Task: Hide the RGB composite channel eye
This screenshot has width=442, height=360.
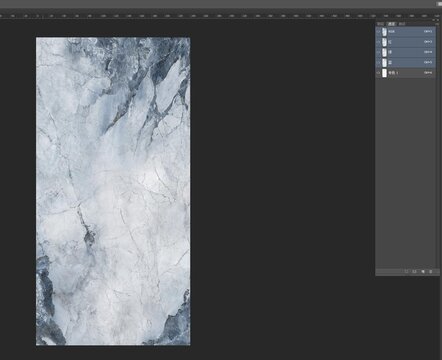Action: [x=378, y=32]
